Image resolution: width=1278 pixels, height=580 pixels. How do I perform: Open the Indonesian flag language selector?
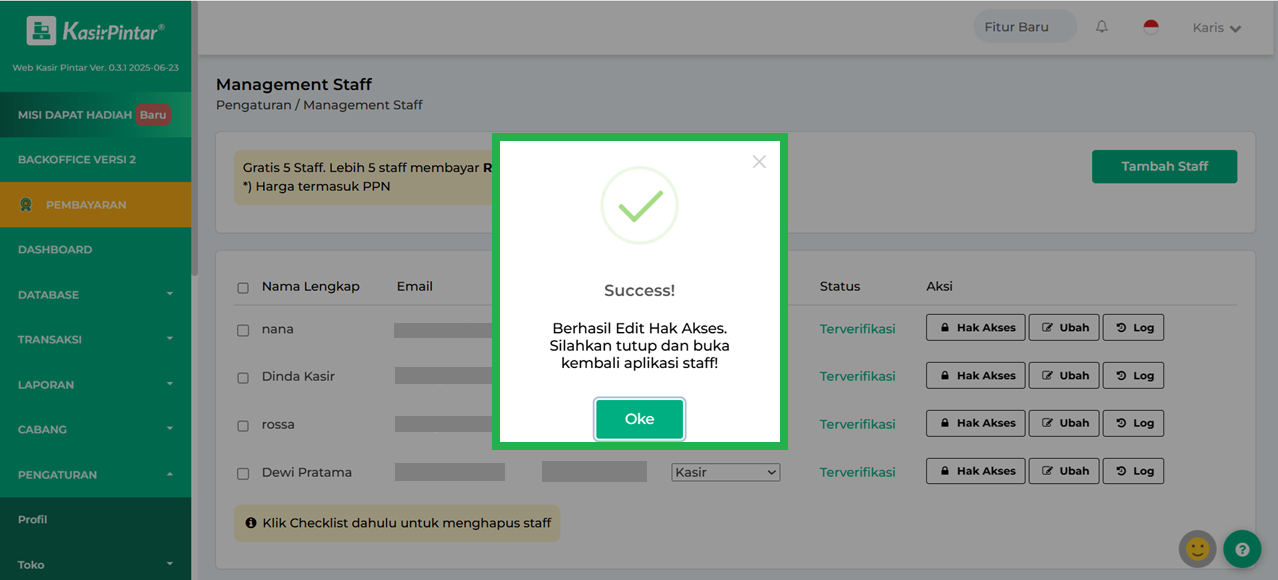tap(1151, 27)
